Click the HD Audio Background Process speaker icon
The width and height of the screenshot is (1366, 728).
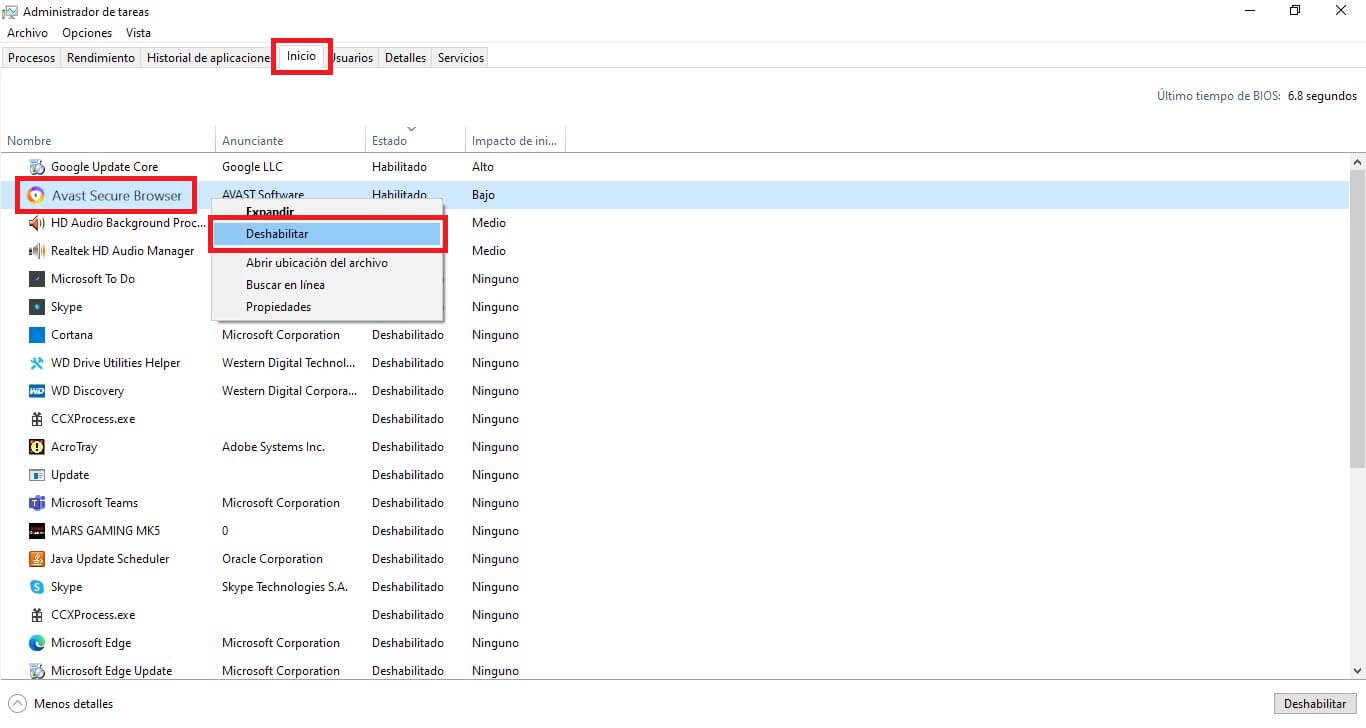[x=37, y=223]
